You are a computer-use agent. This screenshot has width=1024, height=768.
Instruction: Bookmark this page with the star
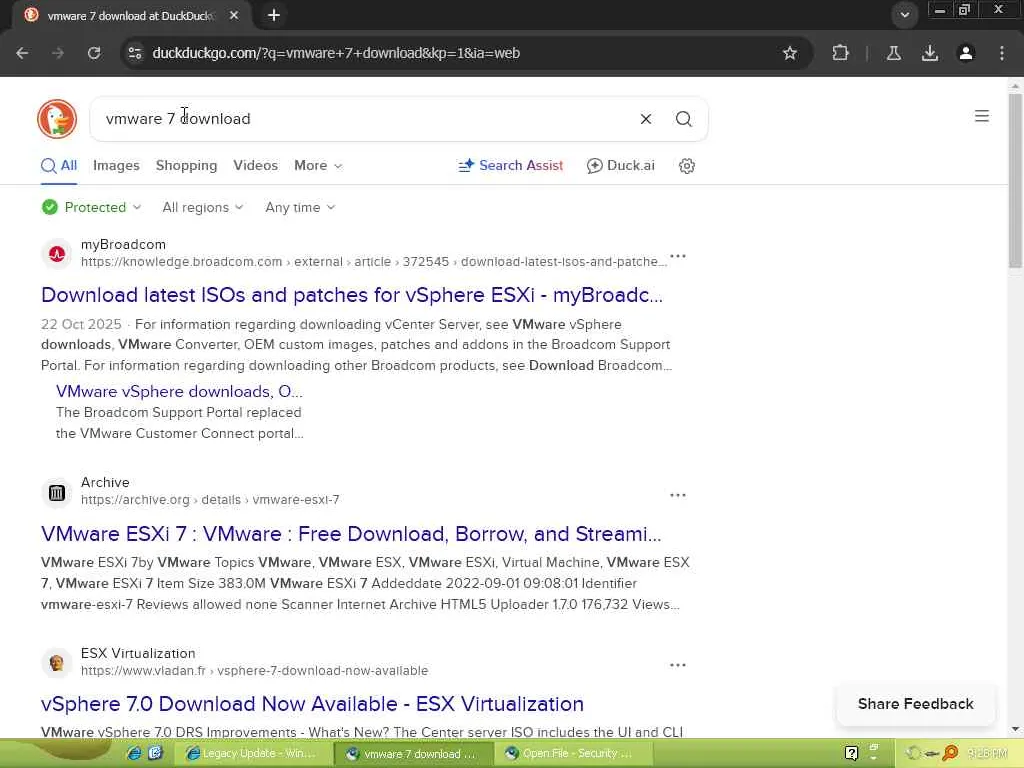790,53
